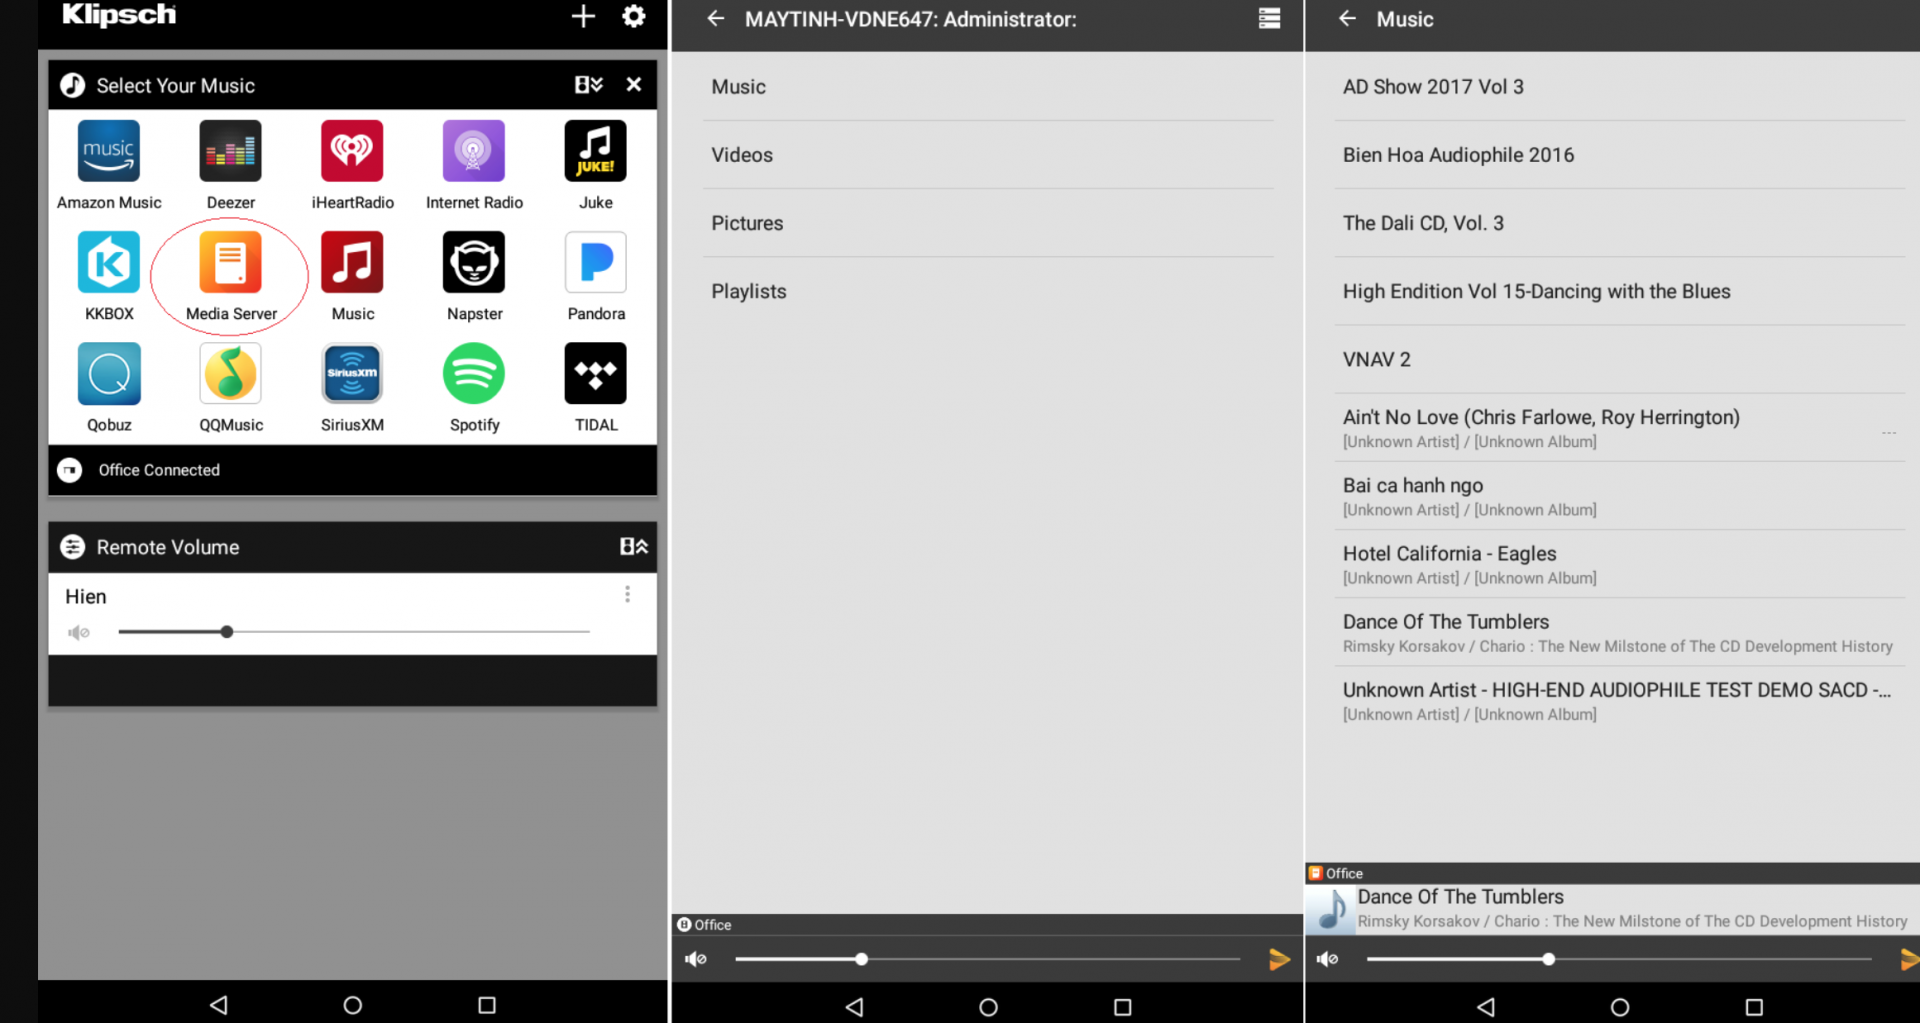Image resolution: width=1920 pixels, height=1023 pixels.
Task: Open the Playlists folder
Action: click(988, 291)
